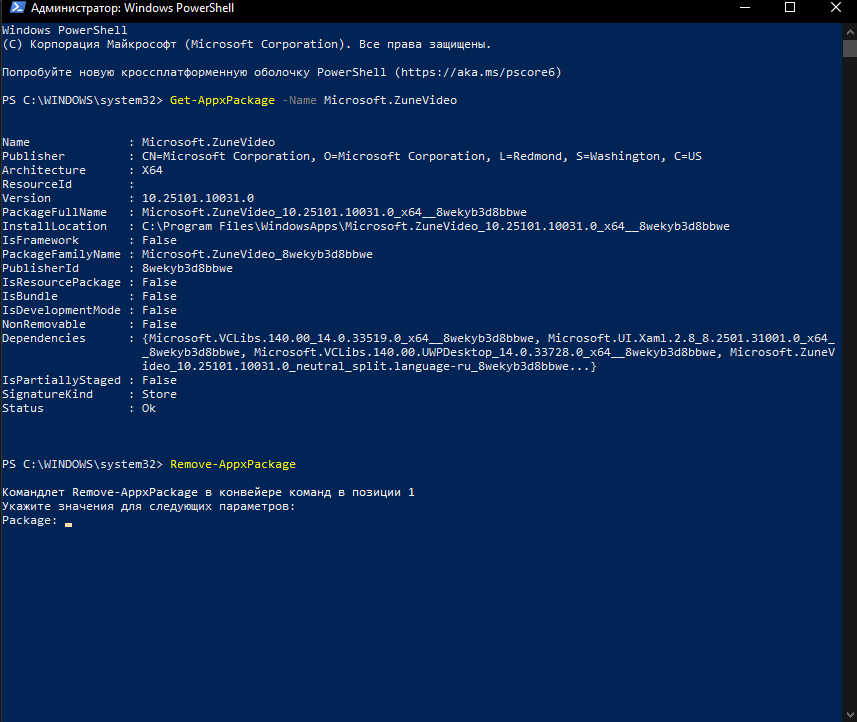
Task: Click the gray "-Name" parameter
Action: (x=299, y=100)
